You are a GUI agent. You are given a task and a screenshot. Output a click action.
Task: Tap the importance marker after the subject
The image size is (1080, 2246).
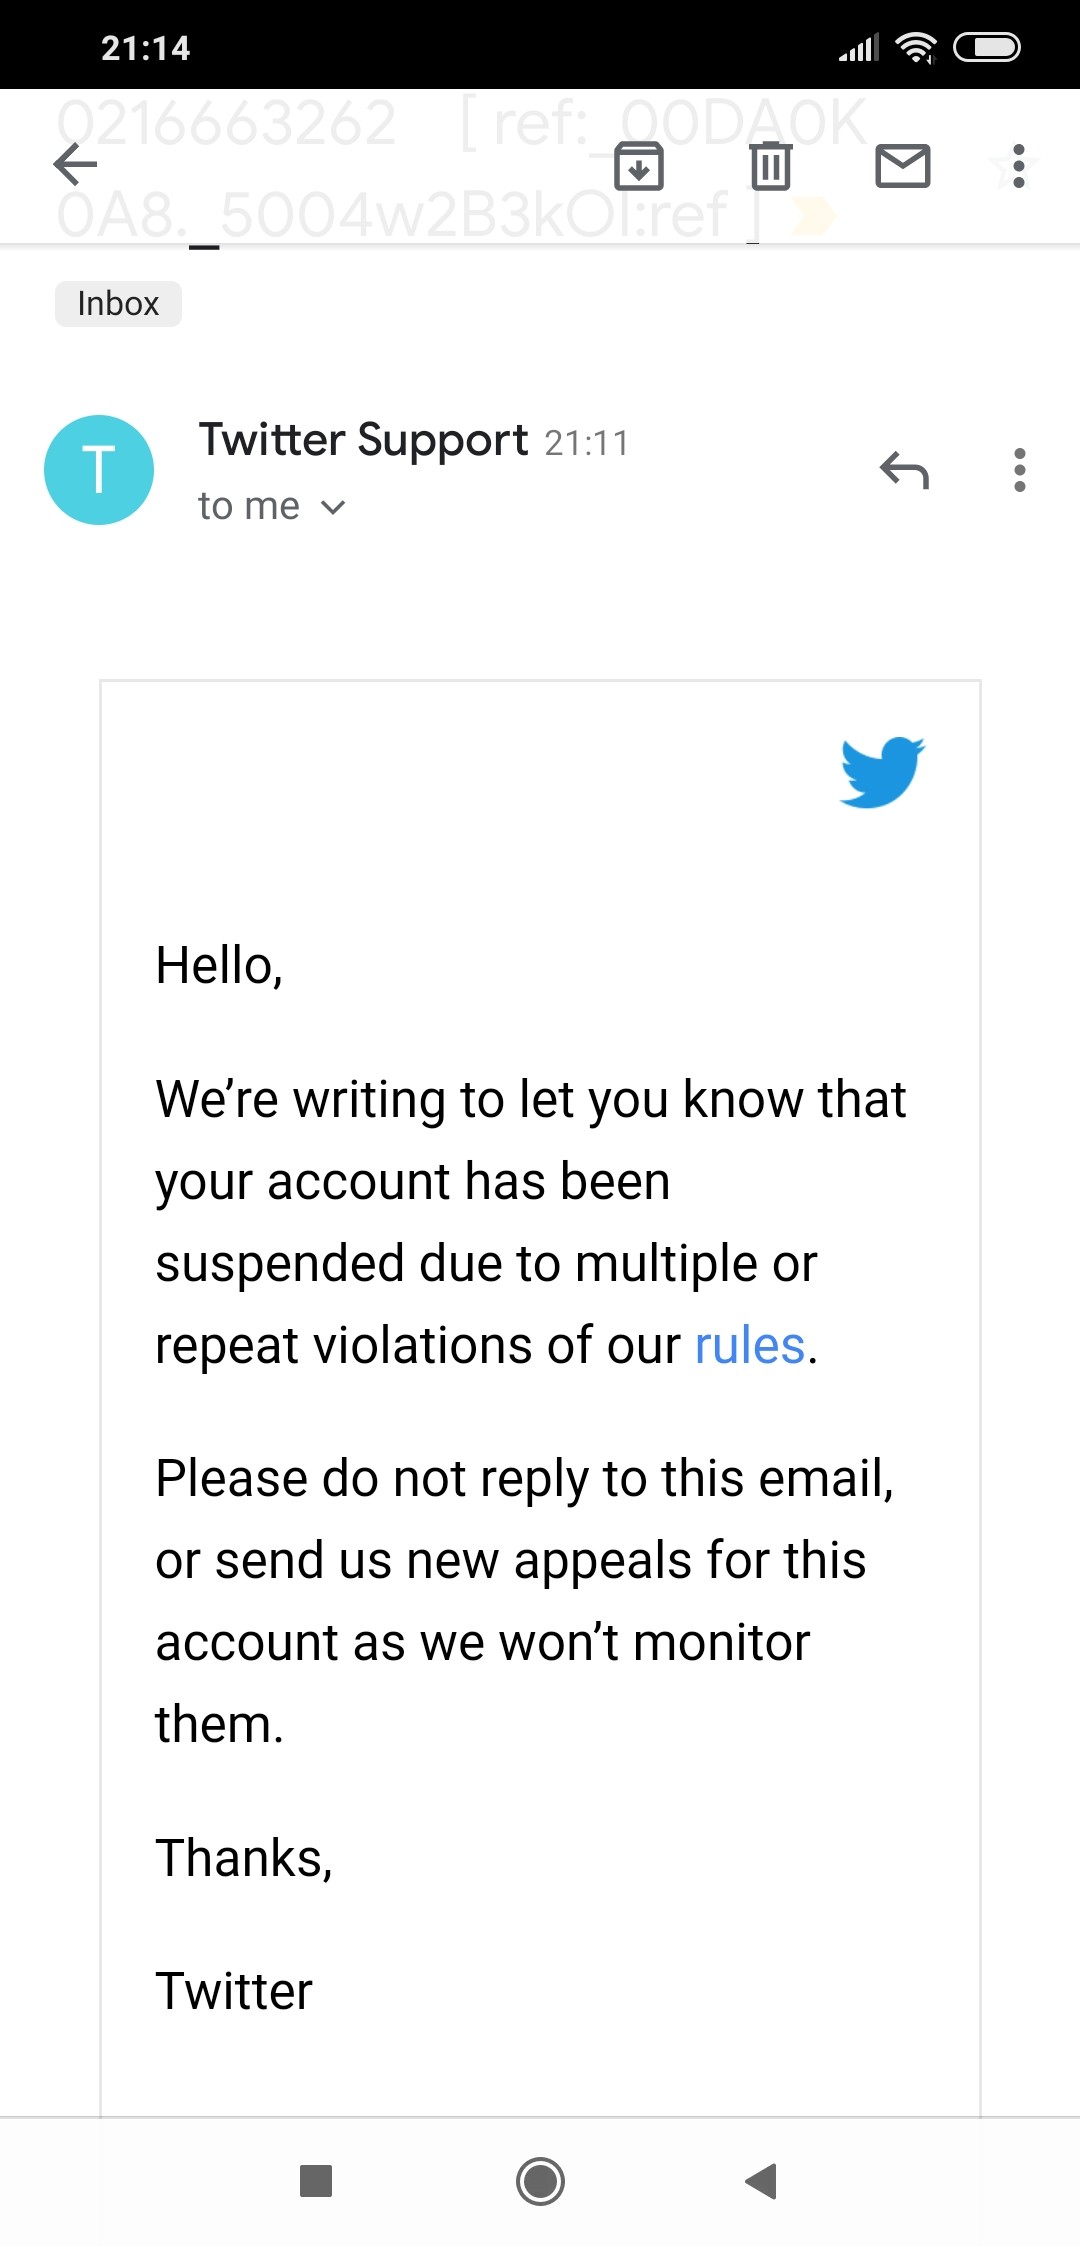pos(811,215)
